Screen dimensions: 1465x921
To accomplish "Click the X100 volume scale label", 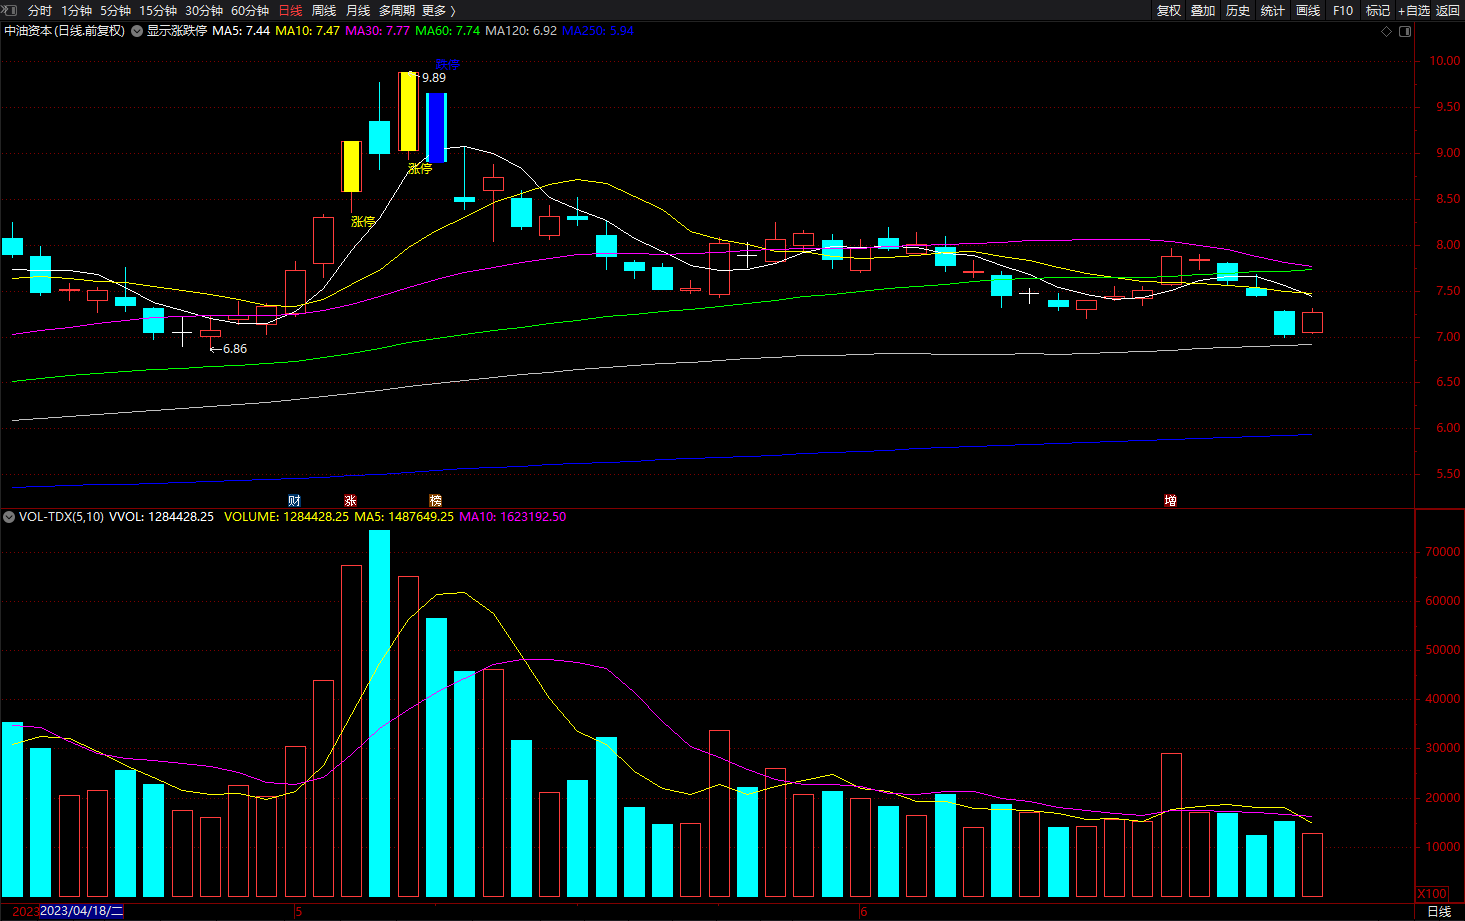I will (1433, 893).
